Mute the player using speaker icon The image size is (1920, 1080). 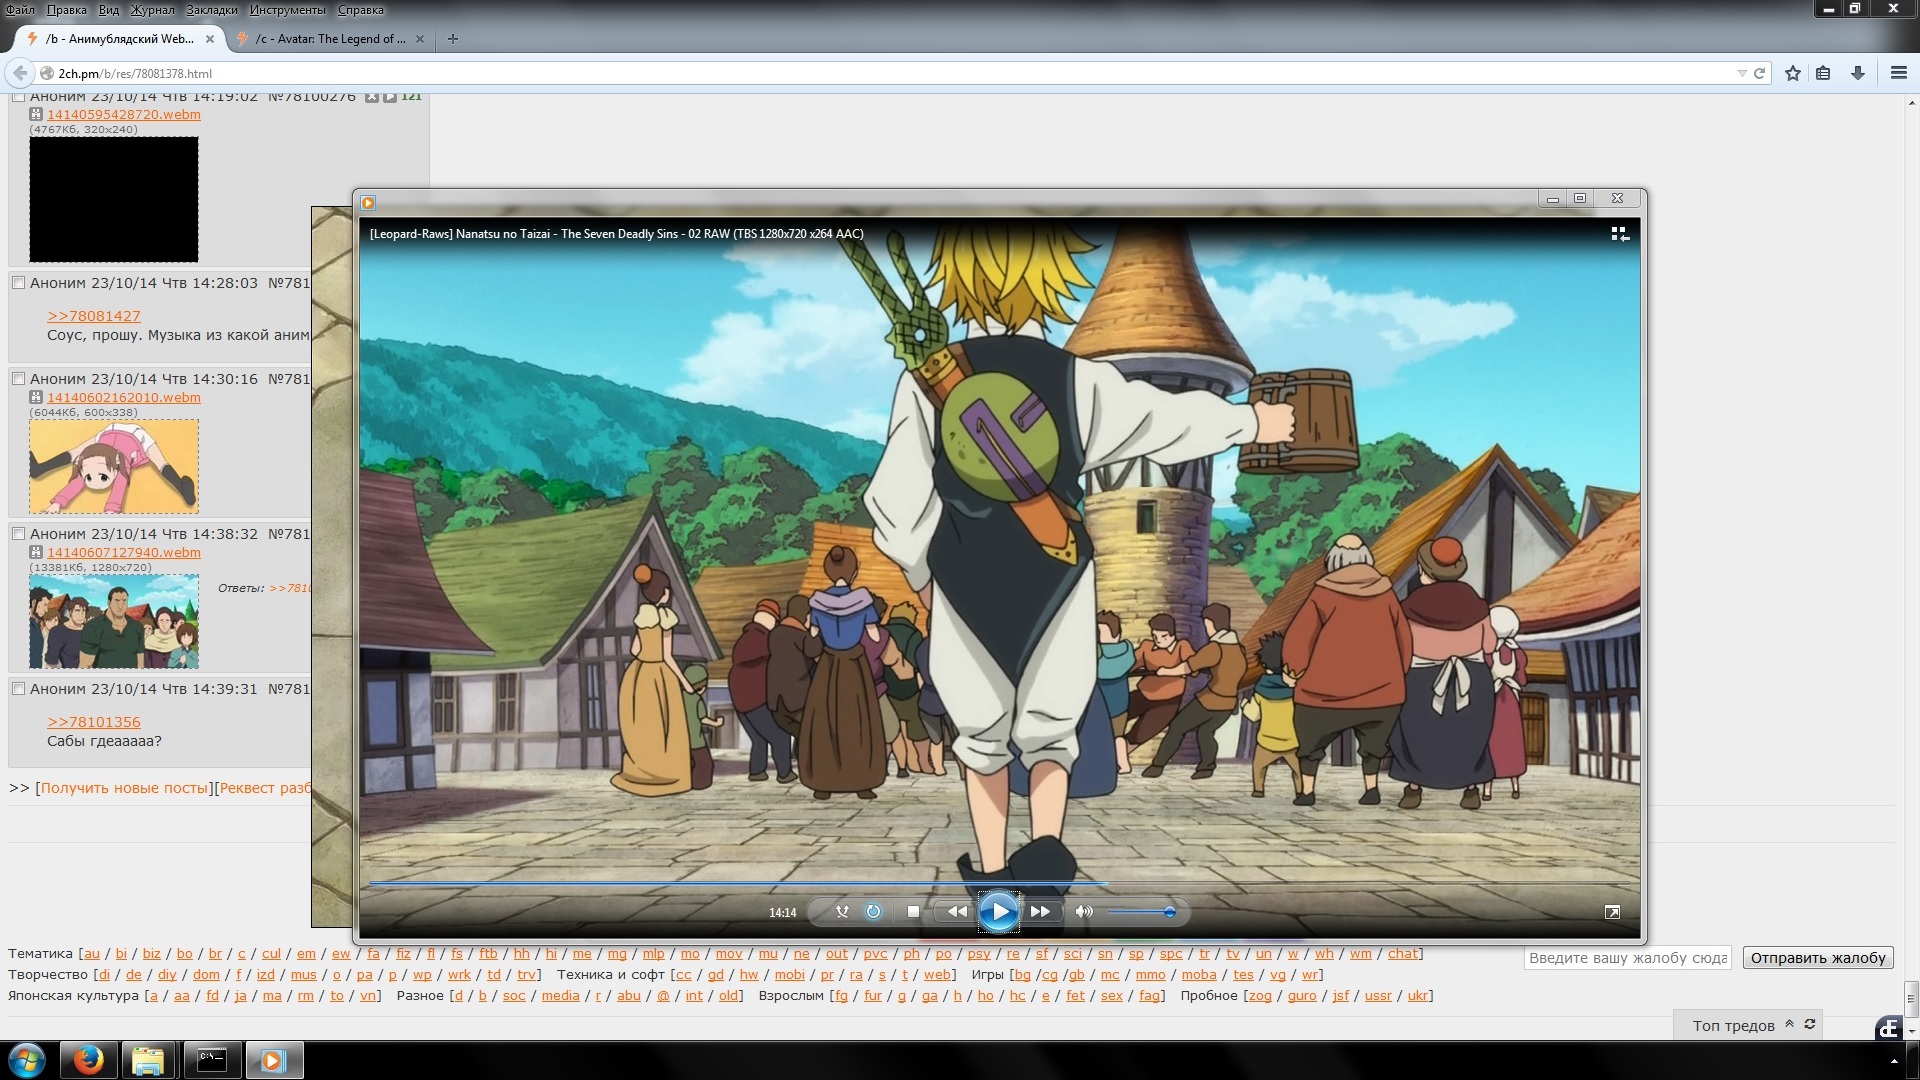click(x=1084, y=911)
